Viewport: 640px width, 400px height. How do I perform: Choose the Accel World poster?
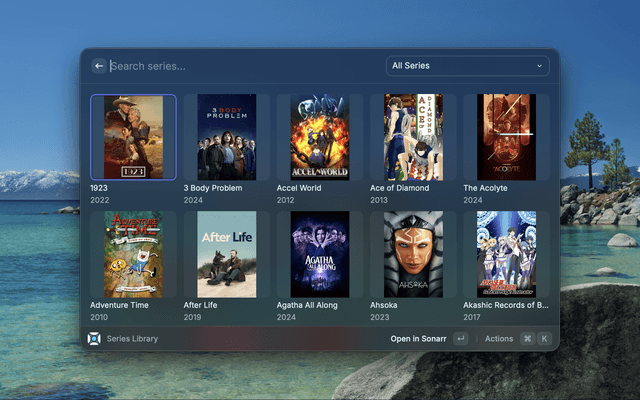click(320, 137)
